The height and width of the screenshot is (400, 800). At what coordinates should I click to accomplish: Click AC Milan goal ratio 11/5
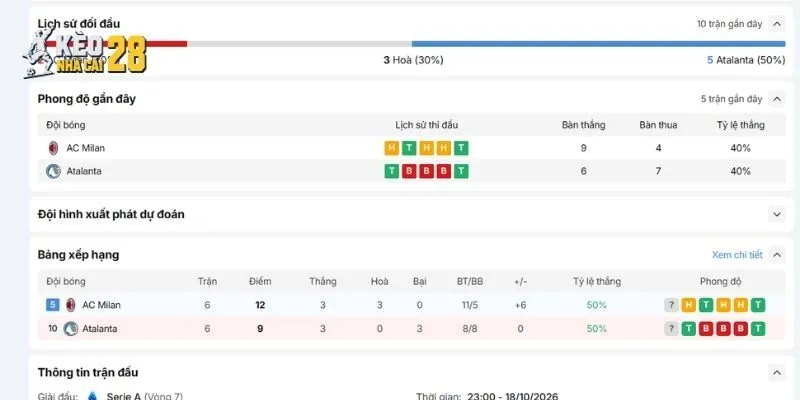(470, 305)
